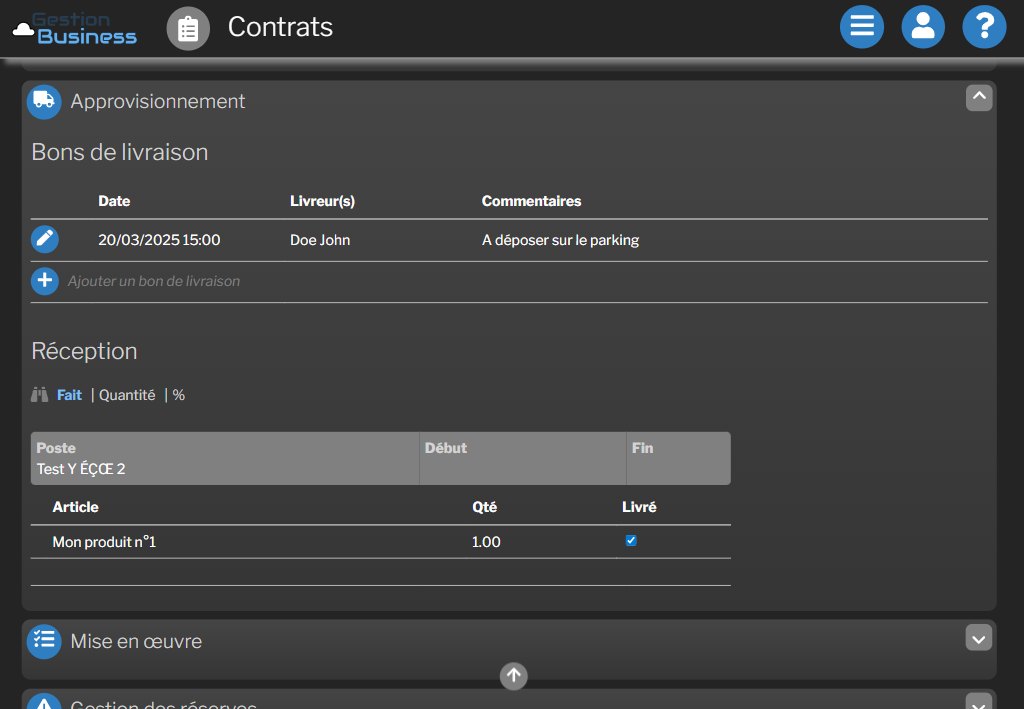Click the Contrats clipboard icon

tap(188, 28)
